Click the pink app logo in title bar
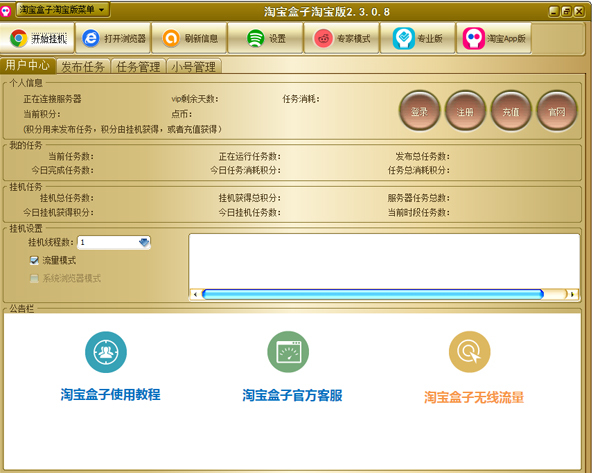Image resolution: width=592 pixels, height=473 pixels. [6, 11]
